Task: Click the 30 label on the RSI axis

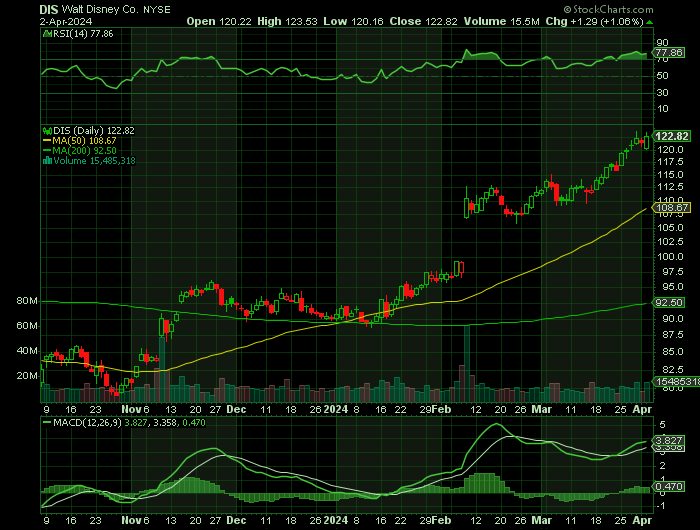Action: [662, 92]
